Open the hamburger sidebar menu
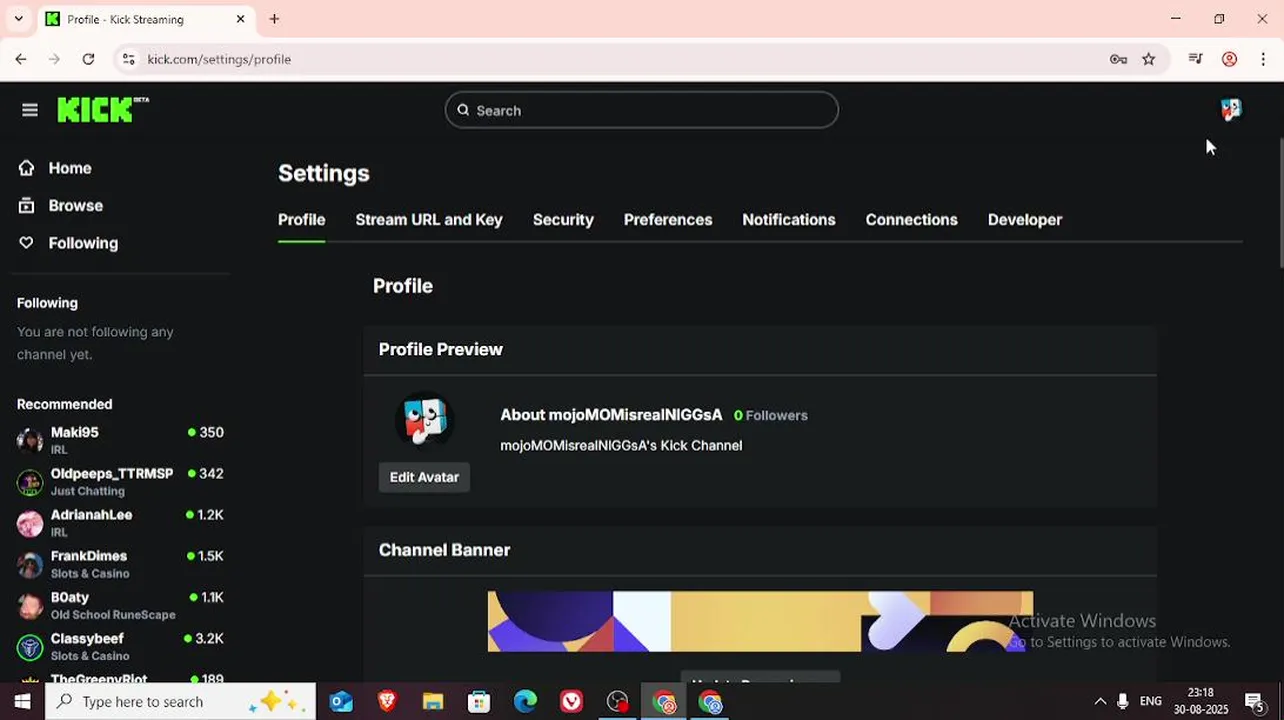This screenshot has height=720, width=1284. pos(30,110)
